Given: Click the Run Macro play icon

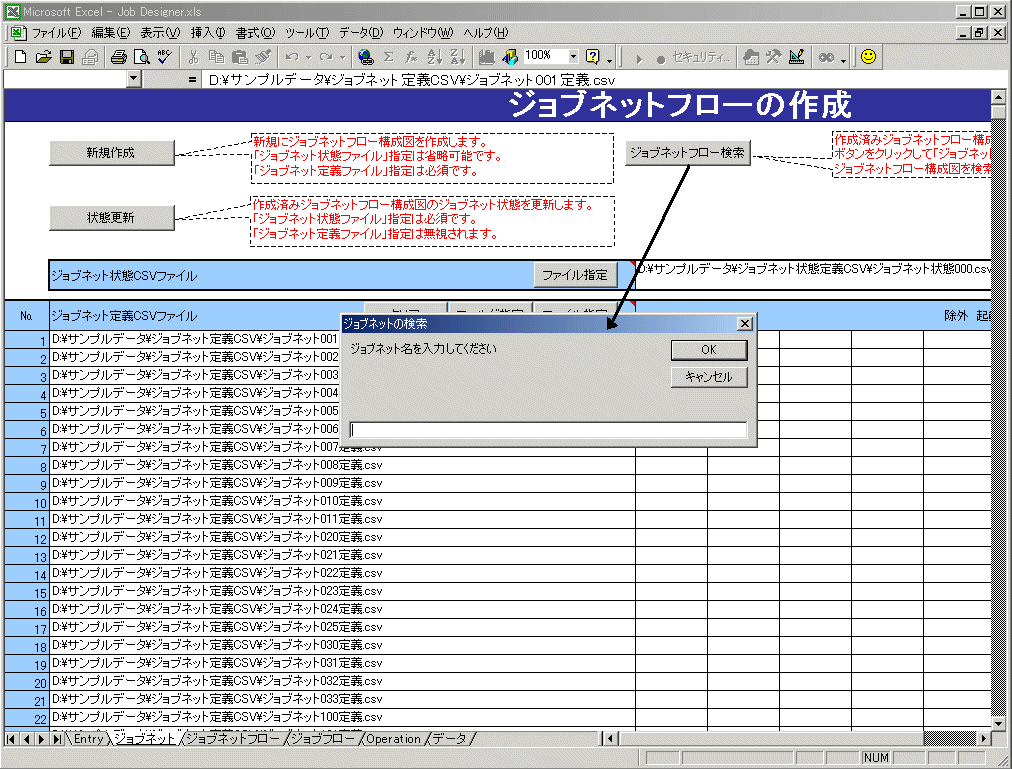Looking at the screenshot, I should coord(639,59).
